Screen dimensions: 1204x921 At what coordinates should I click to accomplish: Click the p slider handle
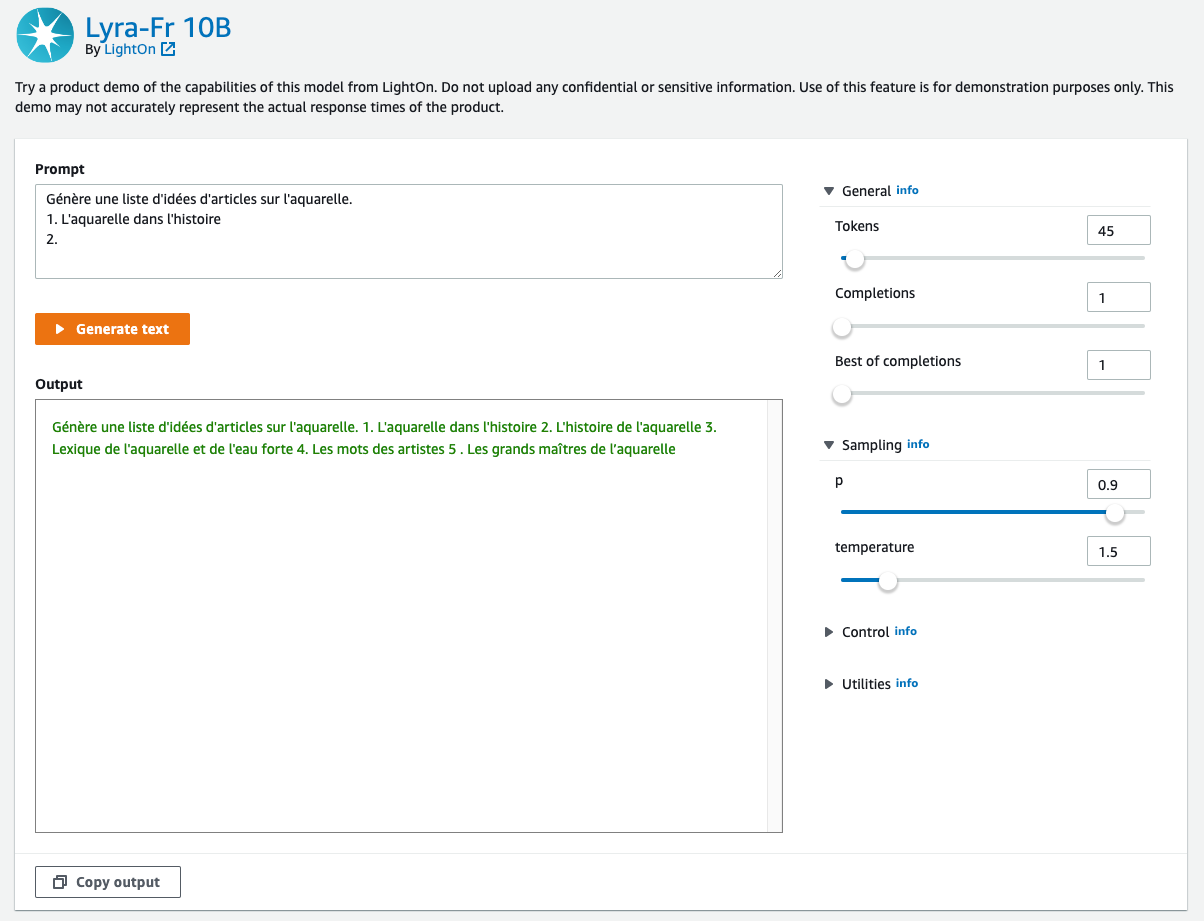tap(1115, 513)
